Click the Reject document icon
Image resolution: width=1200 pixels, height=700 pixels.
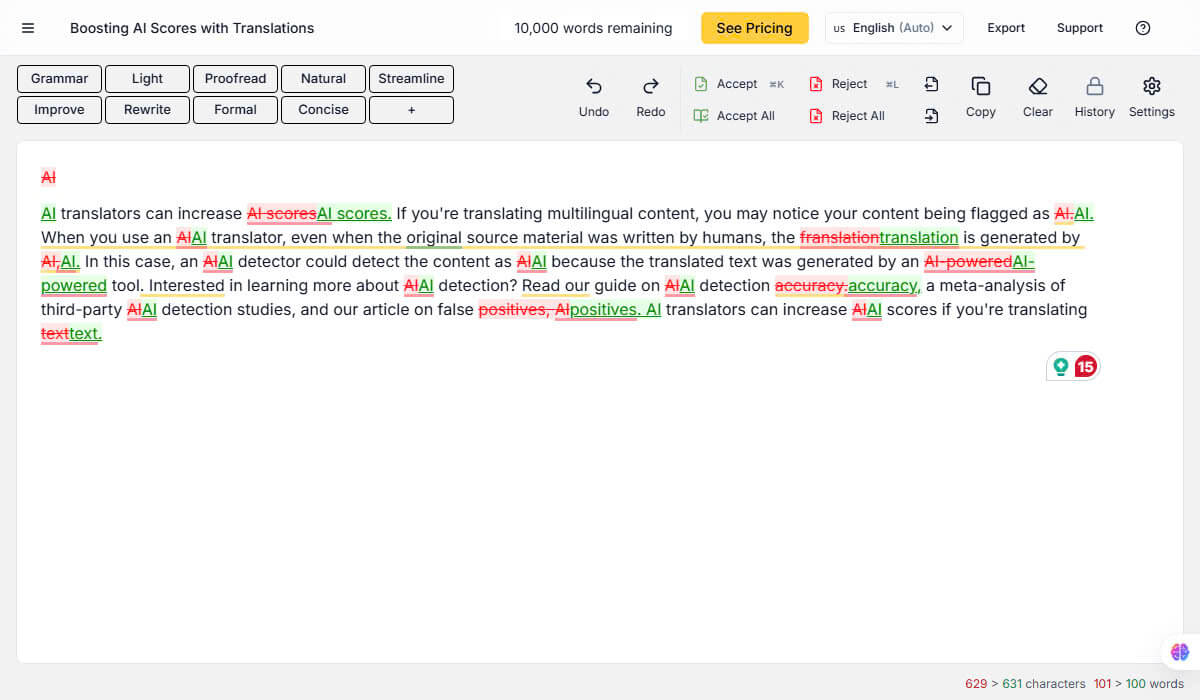tap(816, 84)
